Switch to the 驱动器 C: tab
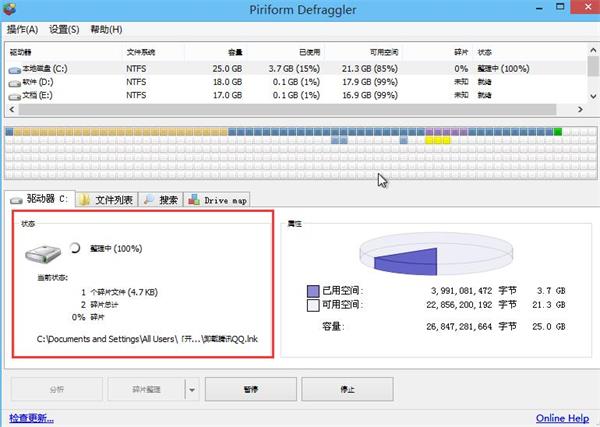This screenshot has height=427, width=600. click(40, 199)
